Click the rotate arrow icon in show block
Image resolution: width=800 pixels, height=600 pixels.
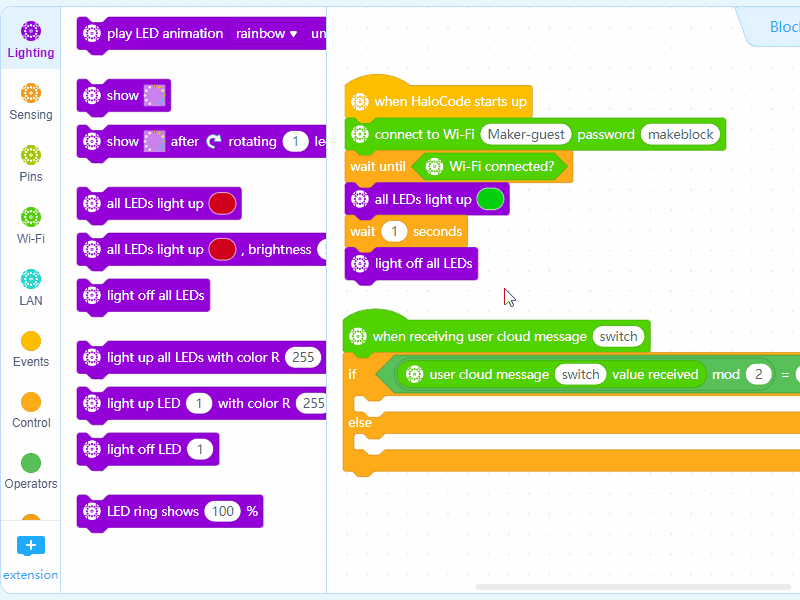[214, 141]
